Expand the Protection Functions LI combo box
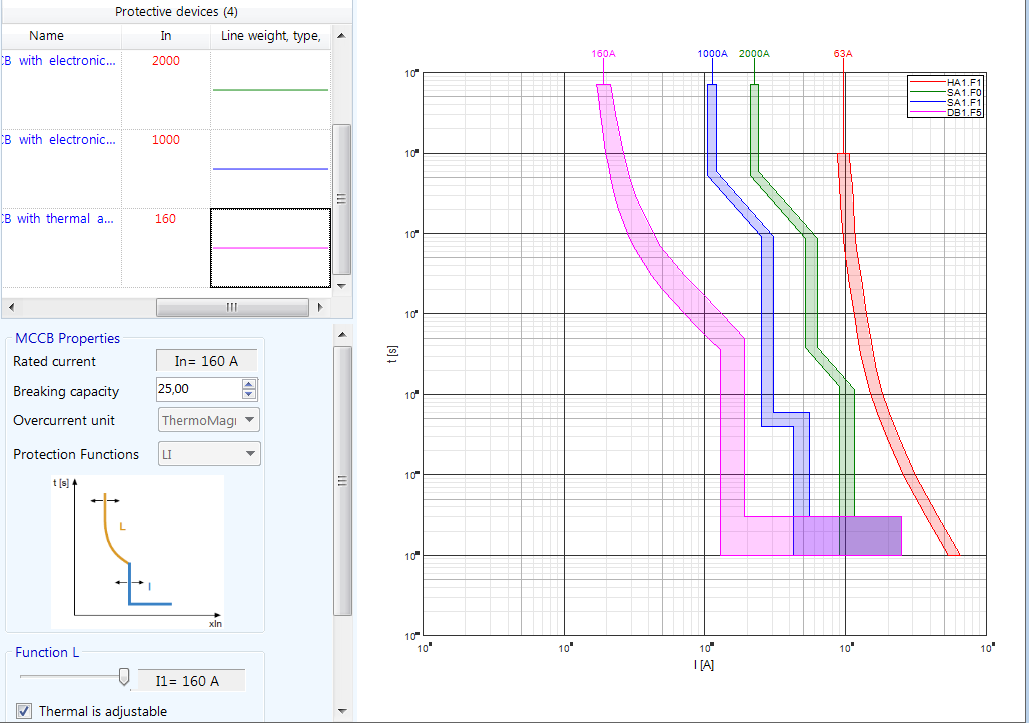1029x723 pixels. pyautogui.click(x=252, y=453)
